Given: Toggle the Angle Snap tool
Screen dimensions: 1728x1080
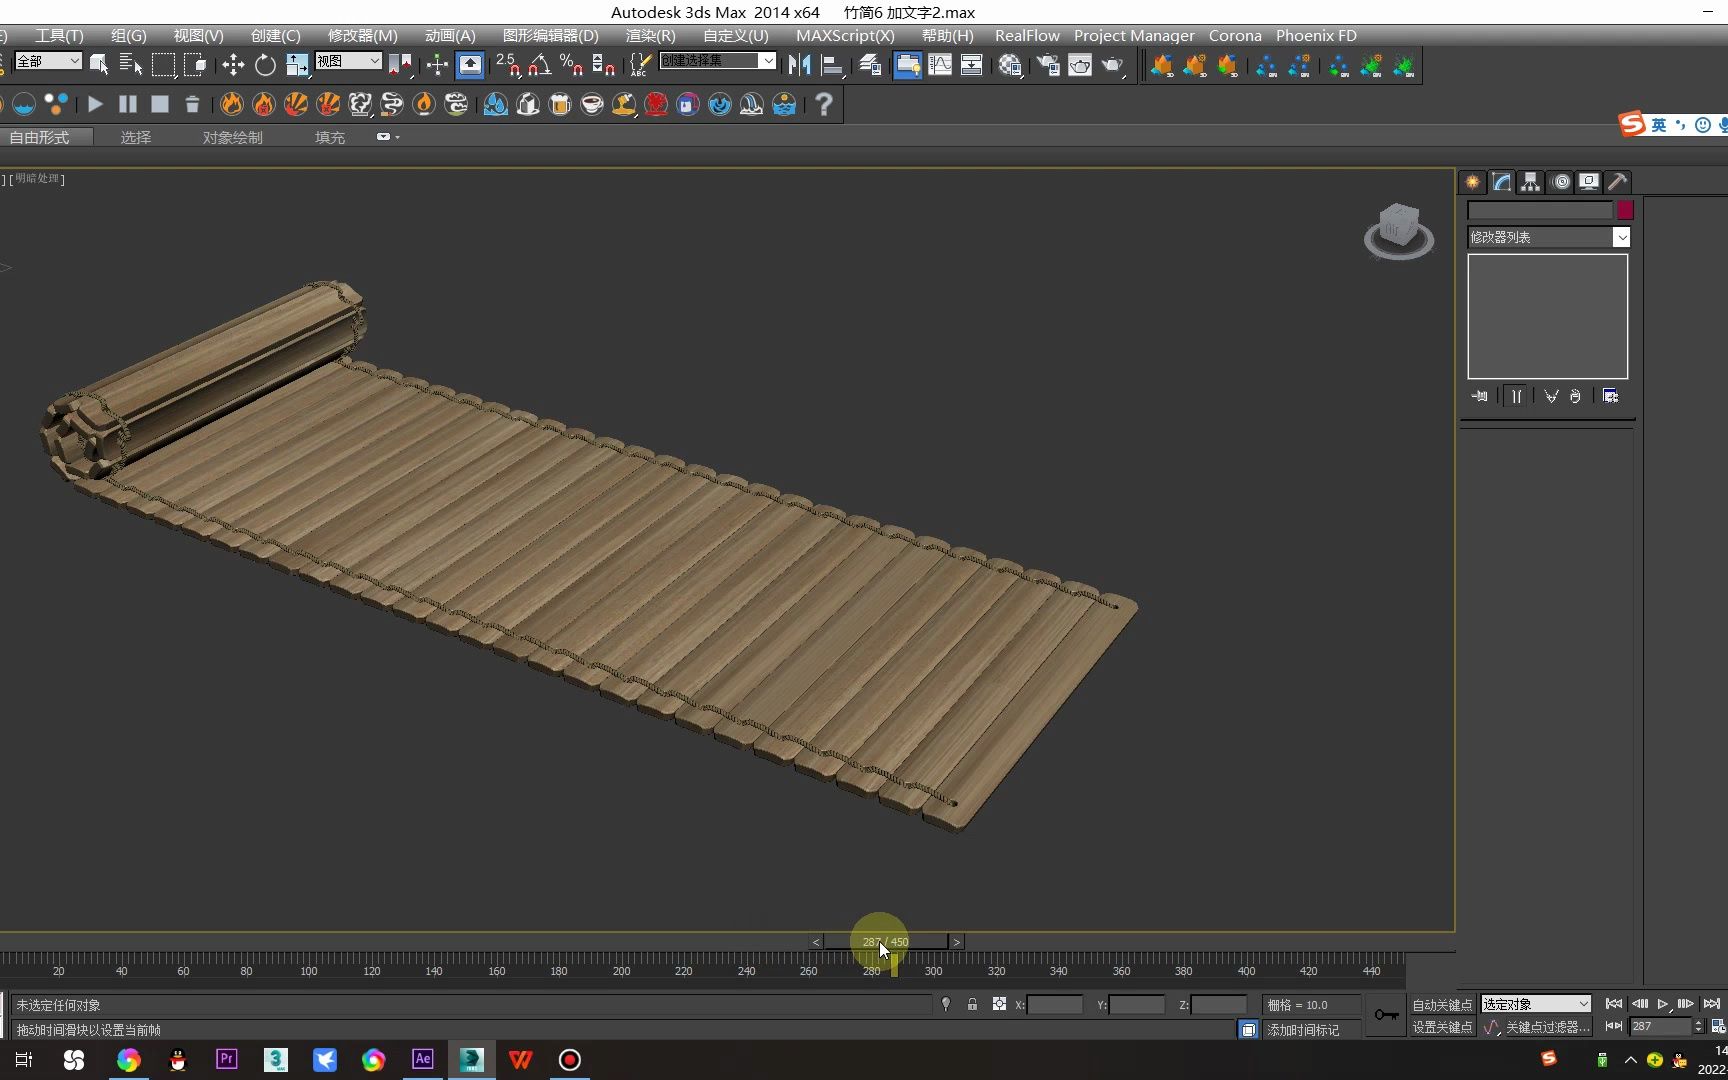Looking at the screenshot, I should click(x=540, y=65).
